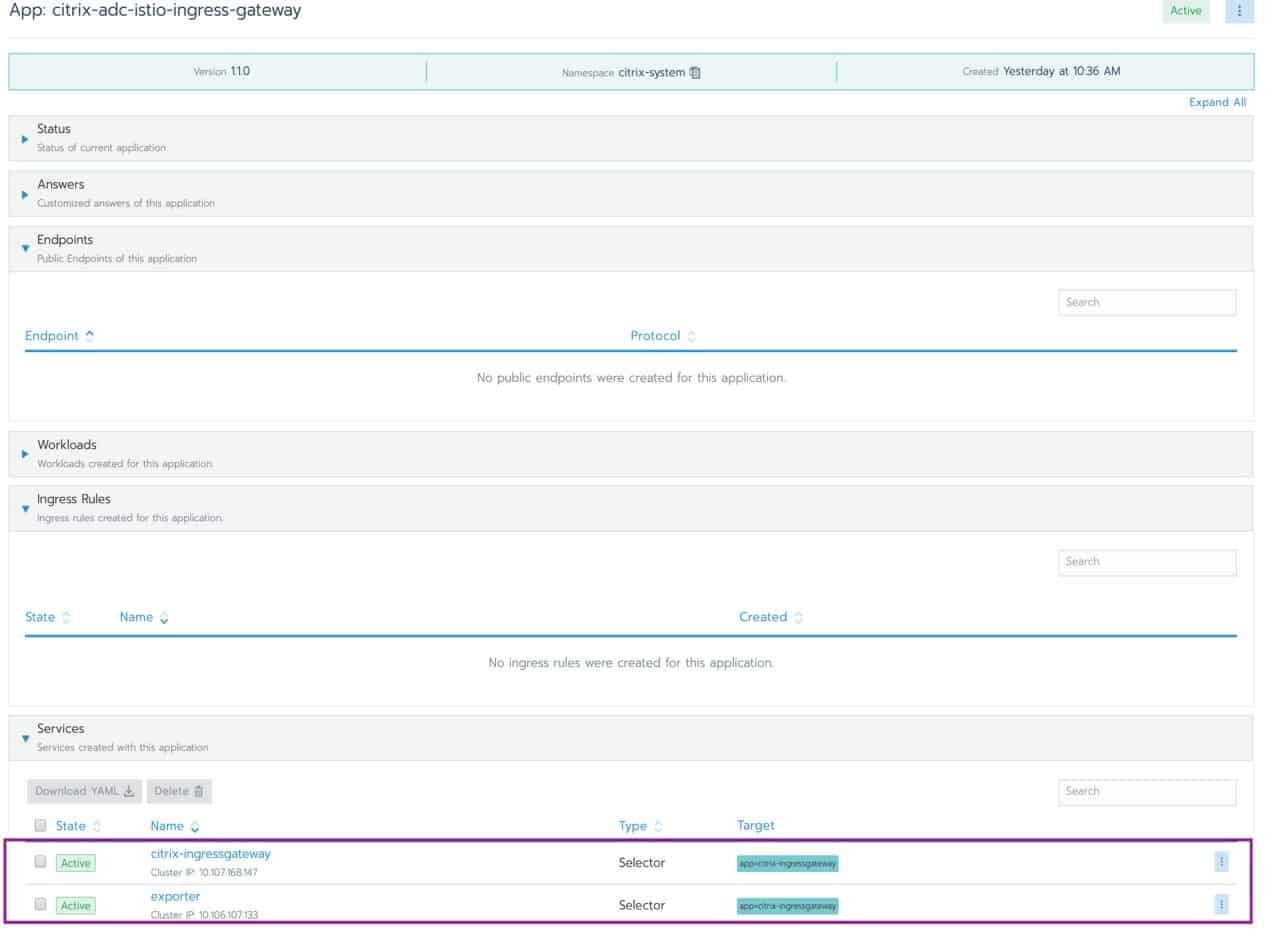The width and height of the screenshot is (1268, 929).
Task: Open the citrix-ingressgateway service options menu
Action: pos(1220,860)
